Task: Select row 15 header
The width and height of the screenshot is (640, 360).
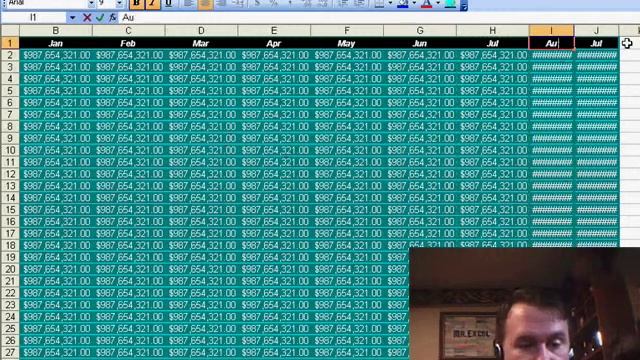Action: [10, 210]
